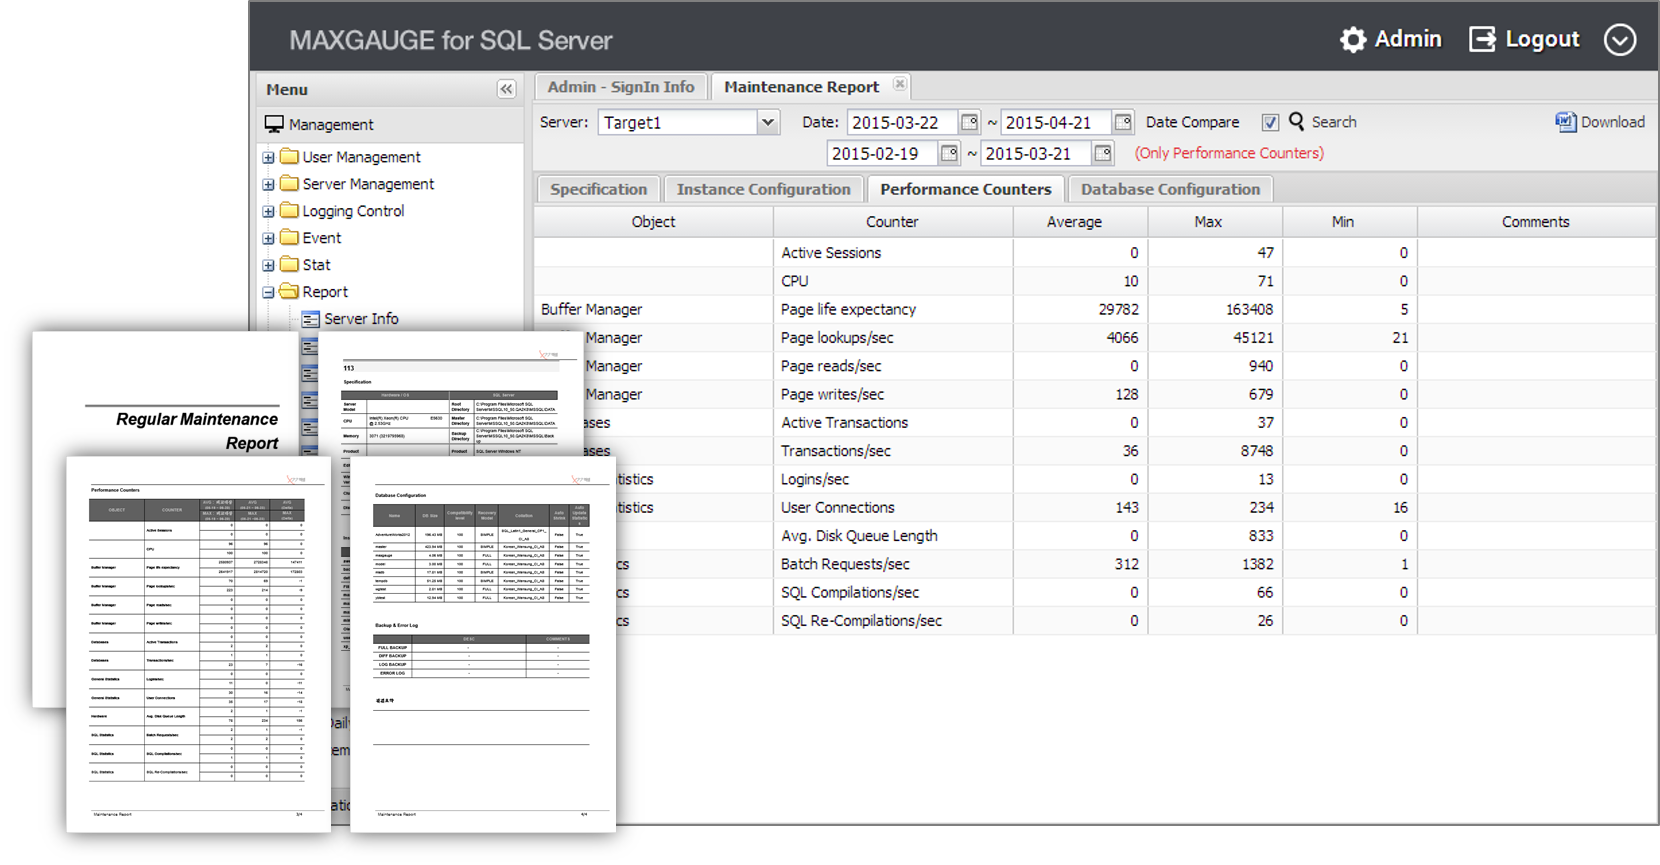Click the SQL Re-Compilations/sec counter cell
Image resolution: width=1660 pixels, height=865 pixels.
tap(892, 621)
